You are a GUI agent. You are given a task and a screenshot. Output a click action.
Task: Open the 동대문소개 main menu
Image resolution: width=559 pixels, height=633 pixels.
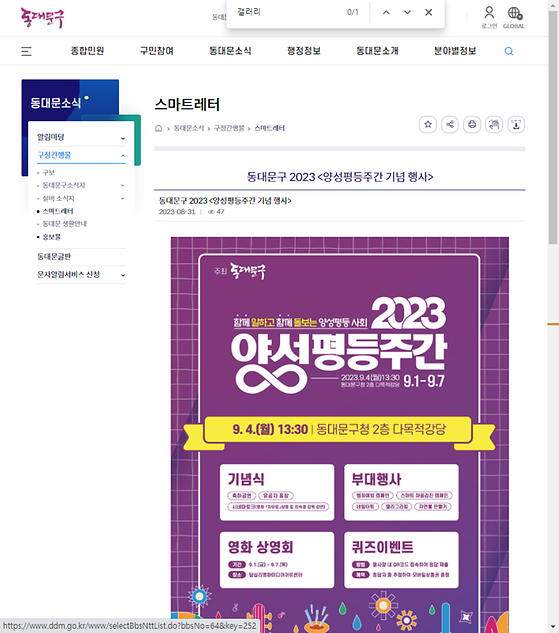coord(377,51)
